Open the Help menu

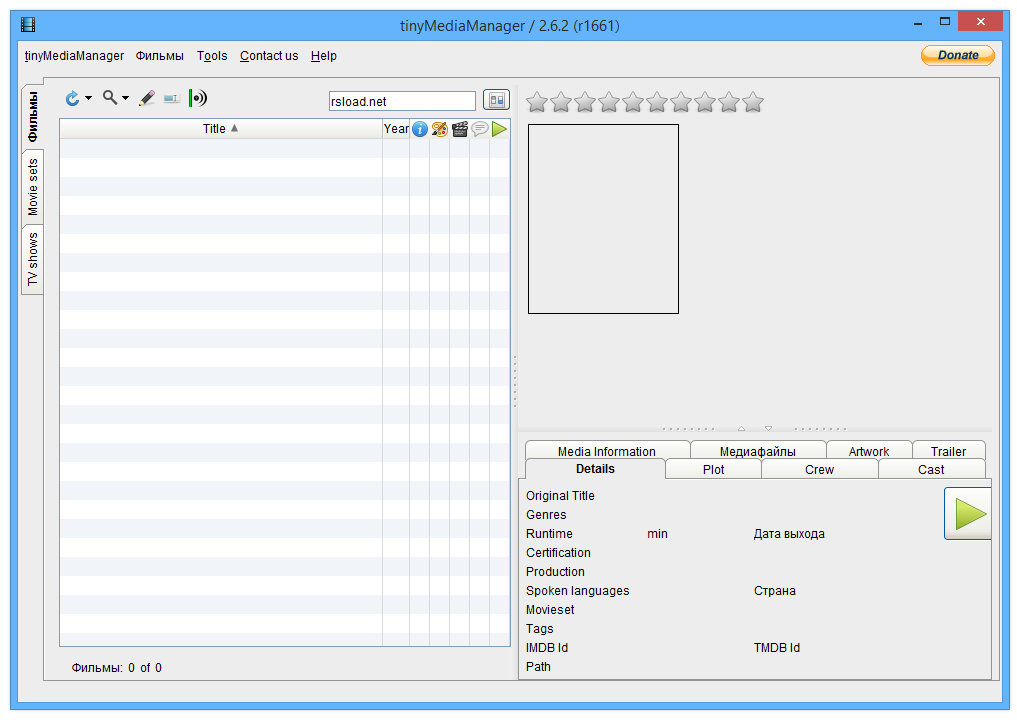click(x=324, y=56)
